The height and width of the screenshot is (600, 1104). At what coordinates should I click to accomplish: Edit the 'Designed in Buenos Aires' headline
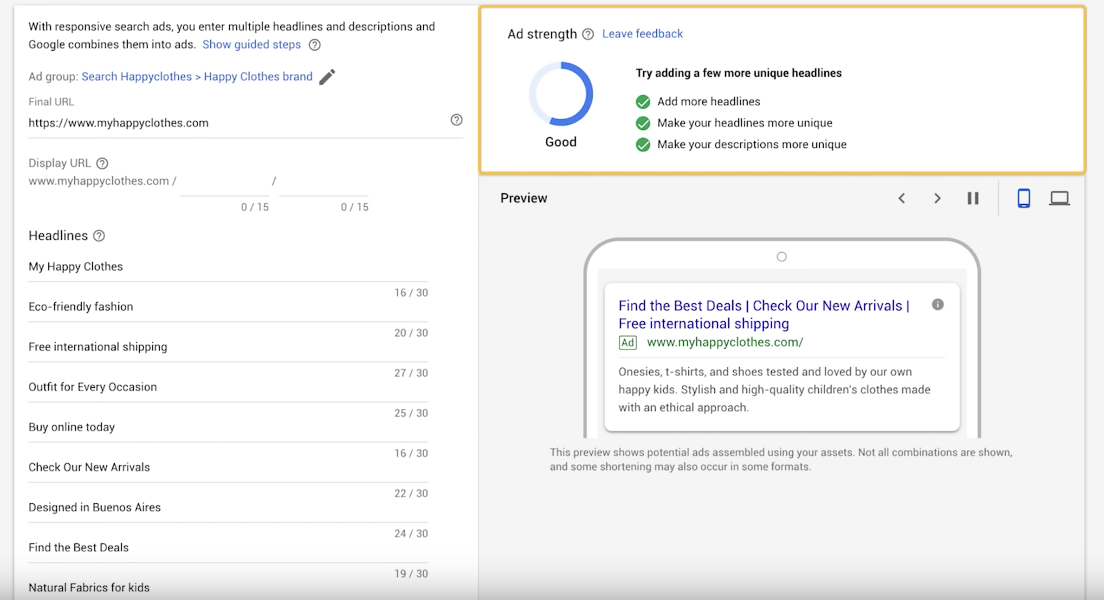[x=228, y=508]
